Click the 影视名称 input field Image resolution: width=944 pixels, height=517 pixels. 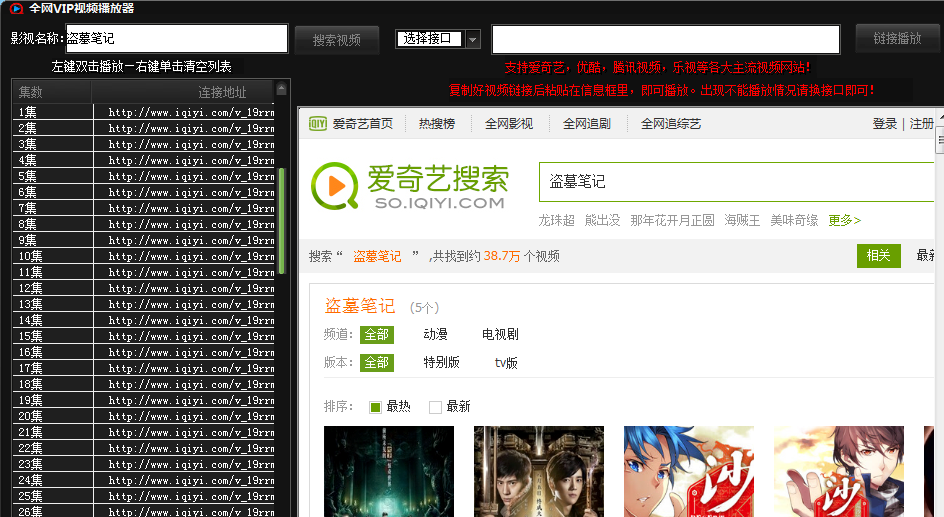176,39
